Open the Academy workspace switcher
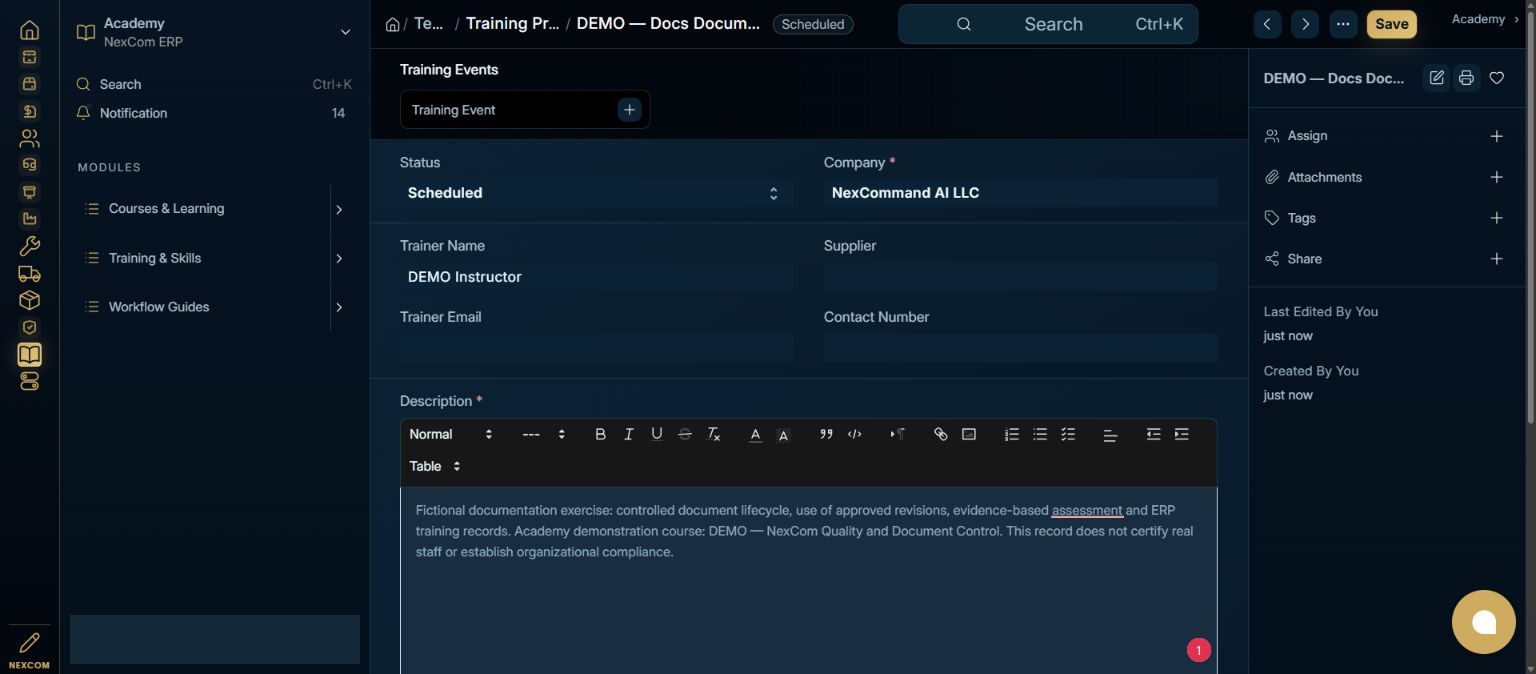Screen dimensions: 1536x674 pos(214,32)
